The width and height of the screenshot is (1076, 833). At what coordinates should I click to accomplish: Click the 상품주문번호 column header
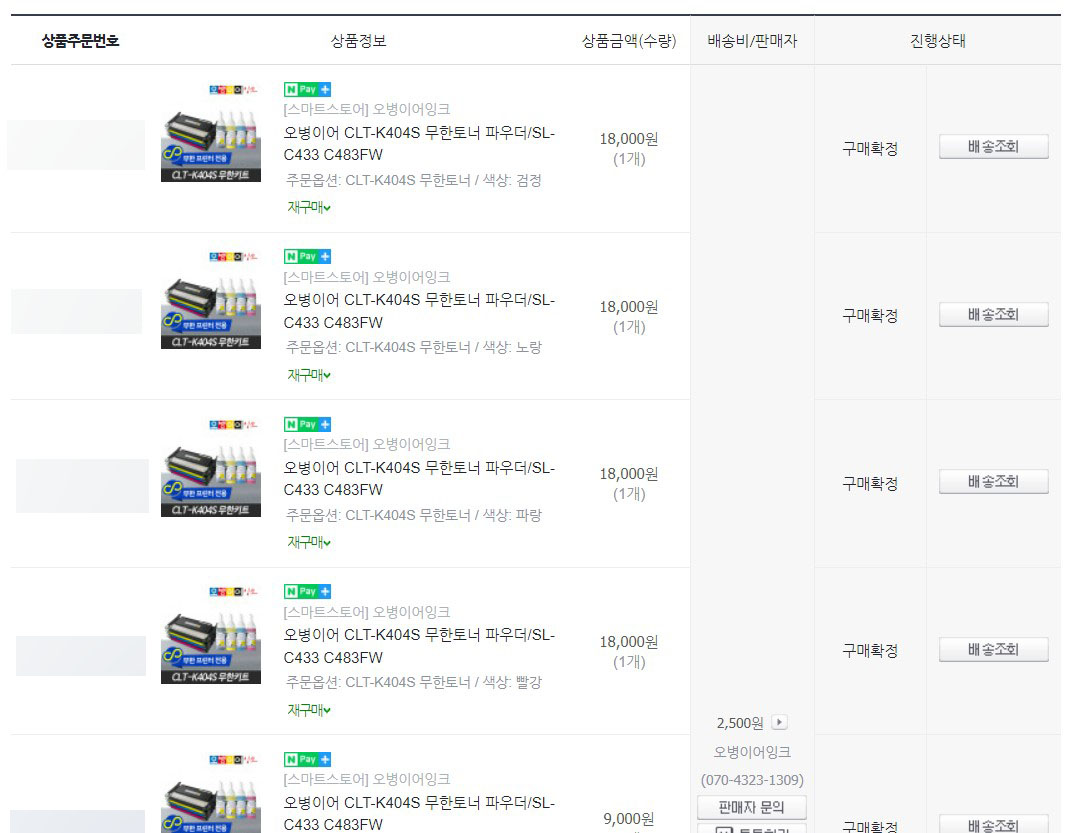click(x=80, y=40)
